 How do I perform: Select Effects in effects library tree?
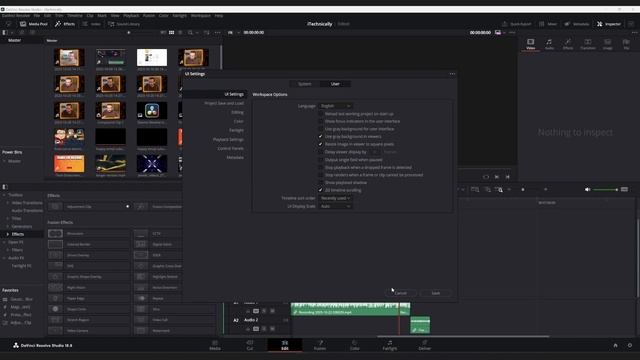coord(18,234)
